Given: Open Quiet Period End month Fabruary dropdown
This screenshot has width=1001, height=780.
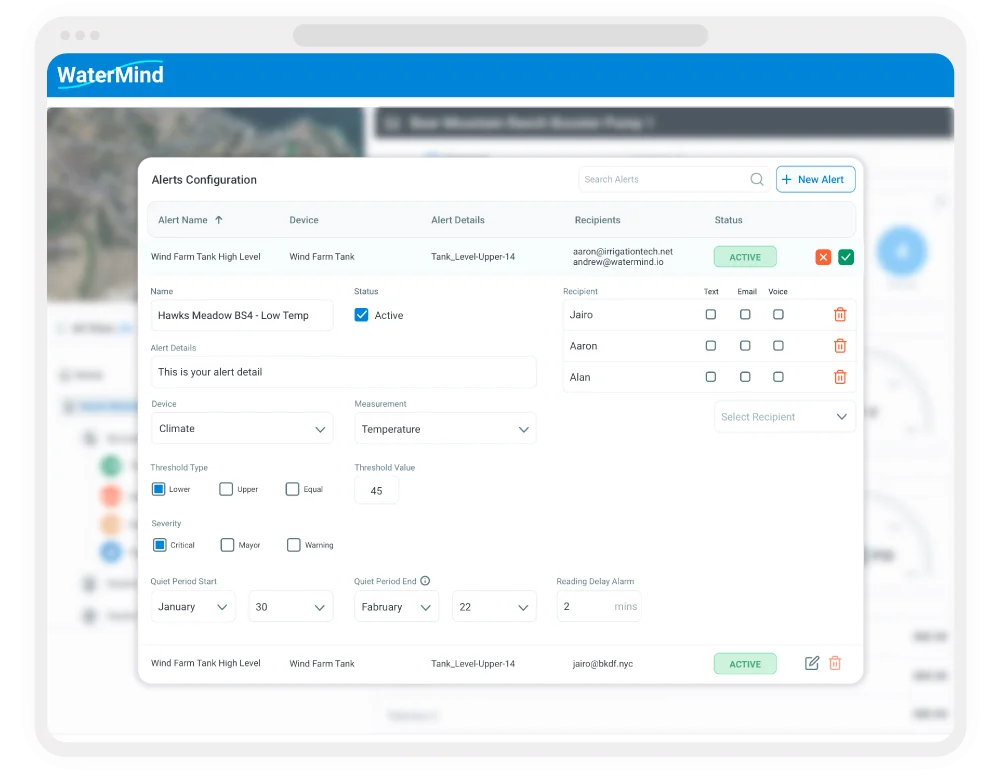Looking at the screenshot, I should pos(396,606).
